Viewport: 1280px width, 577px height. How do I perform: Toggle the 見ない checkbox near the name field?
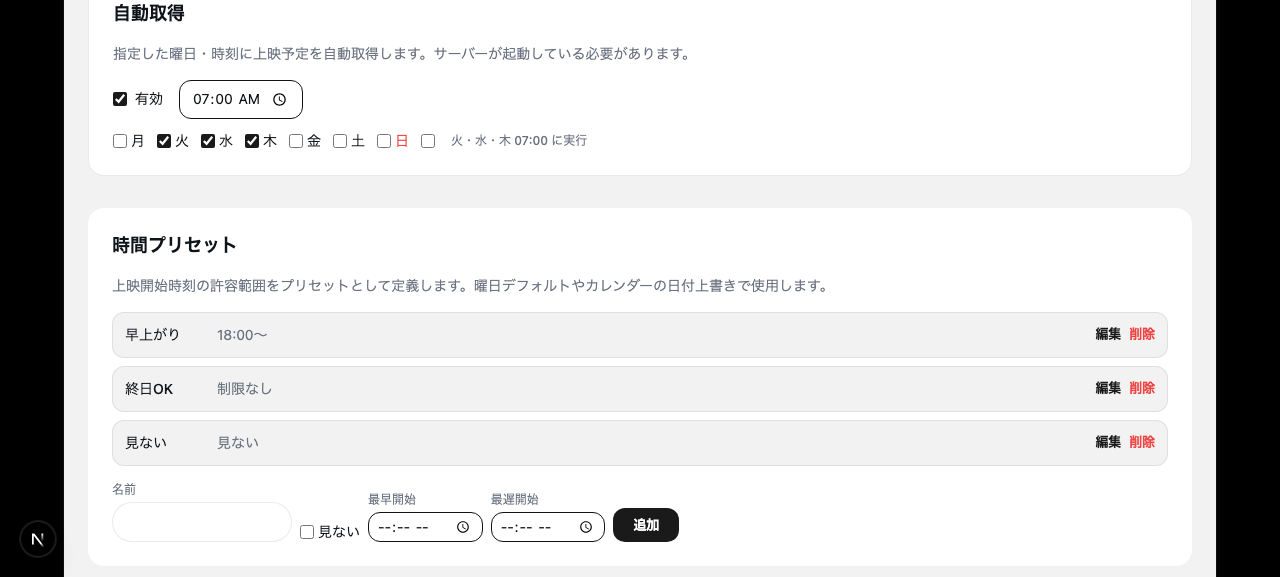click(x=307, y=531)
